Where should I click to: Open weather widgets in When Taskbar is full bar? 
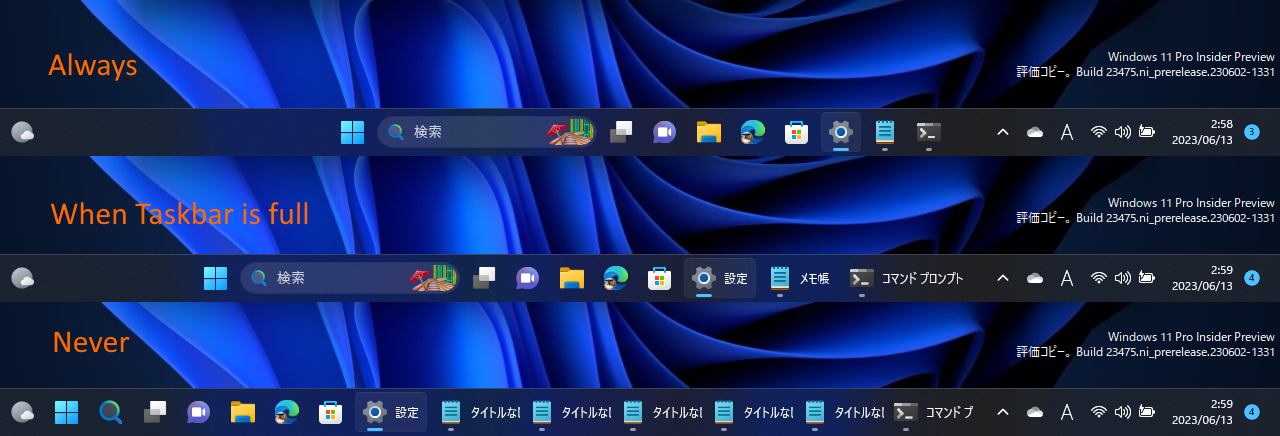(x=23, y=278)
